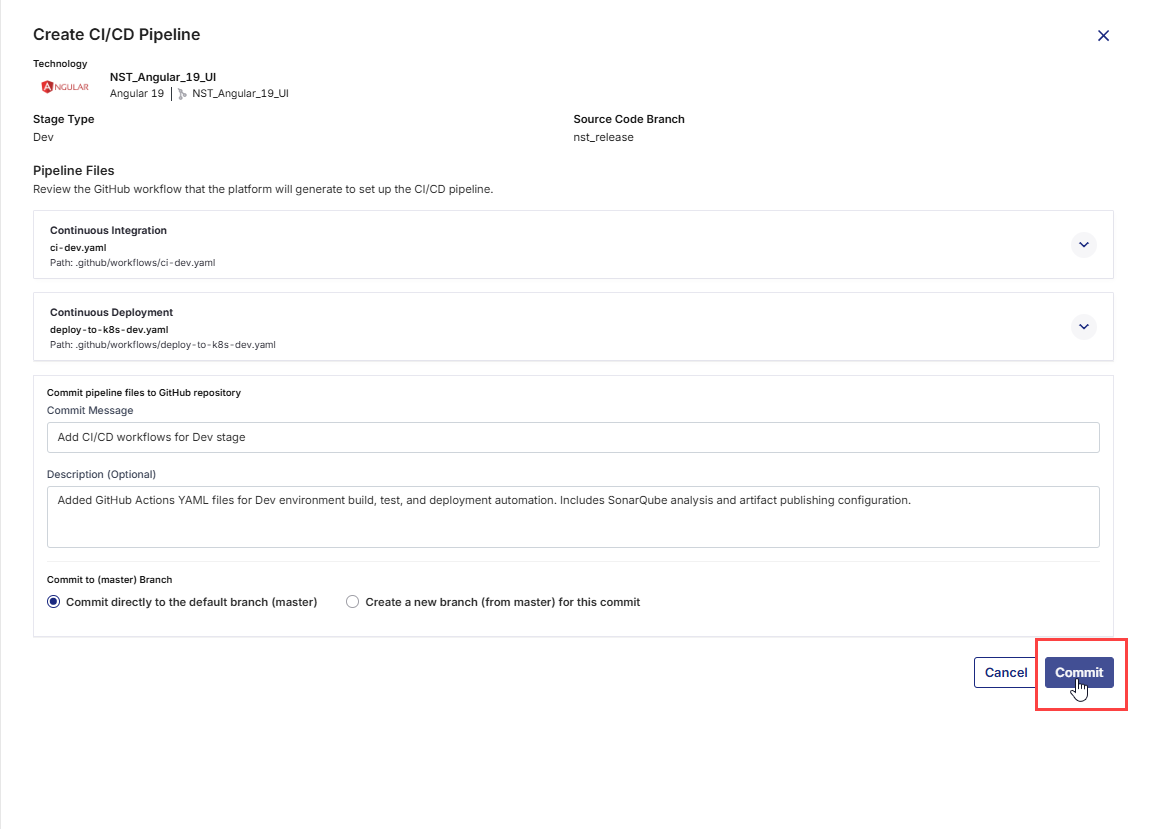
Task: Expand the Continuous Deployment file section
Action: tap(1083, 327)
